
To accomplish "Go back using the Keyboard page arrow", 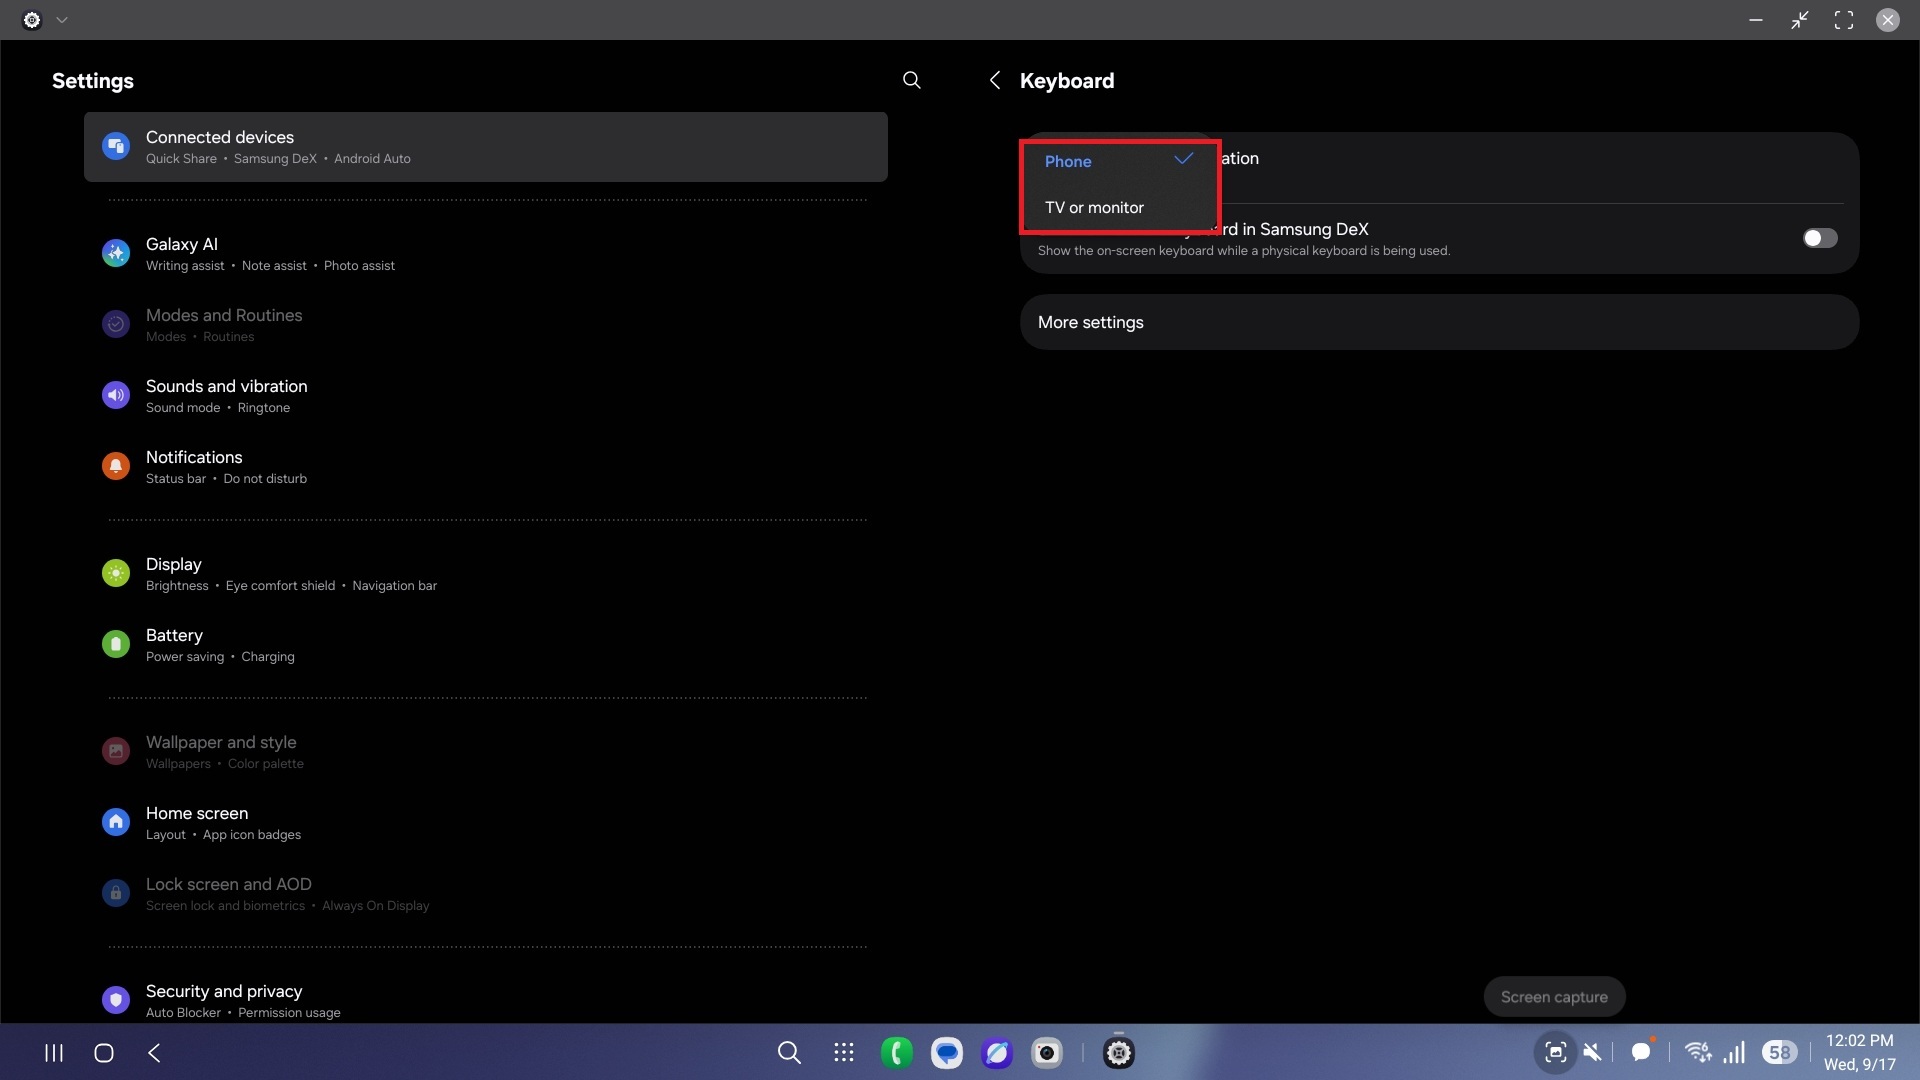I will tap(995, 80).
